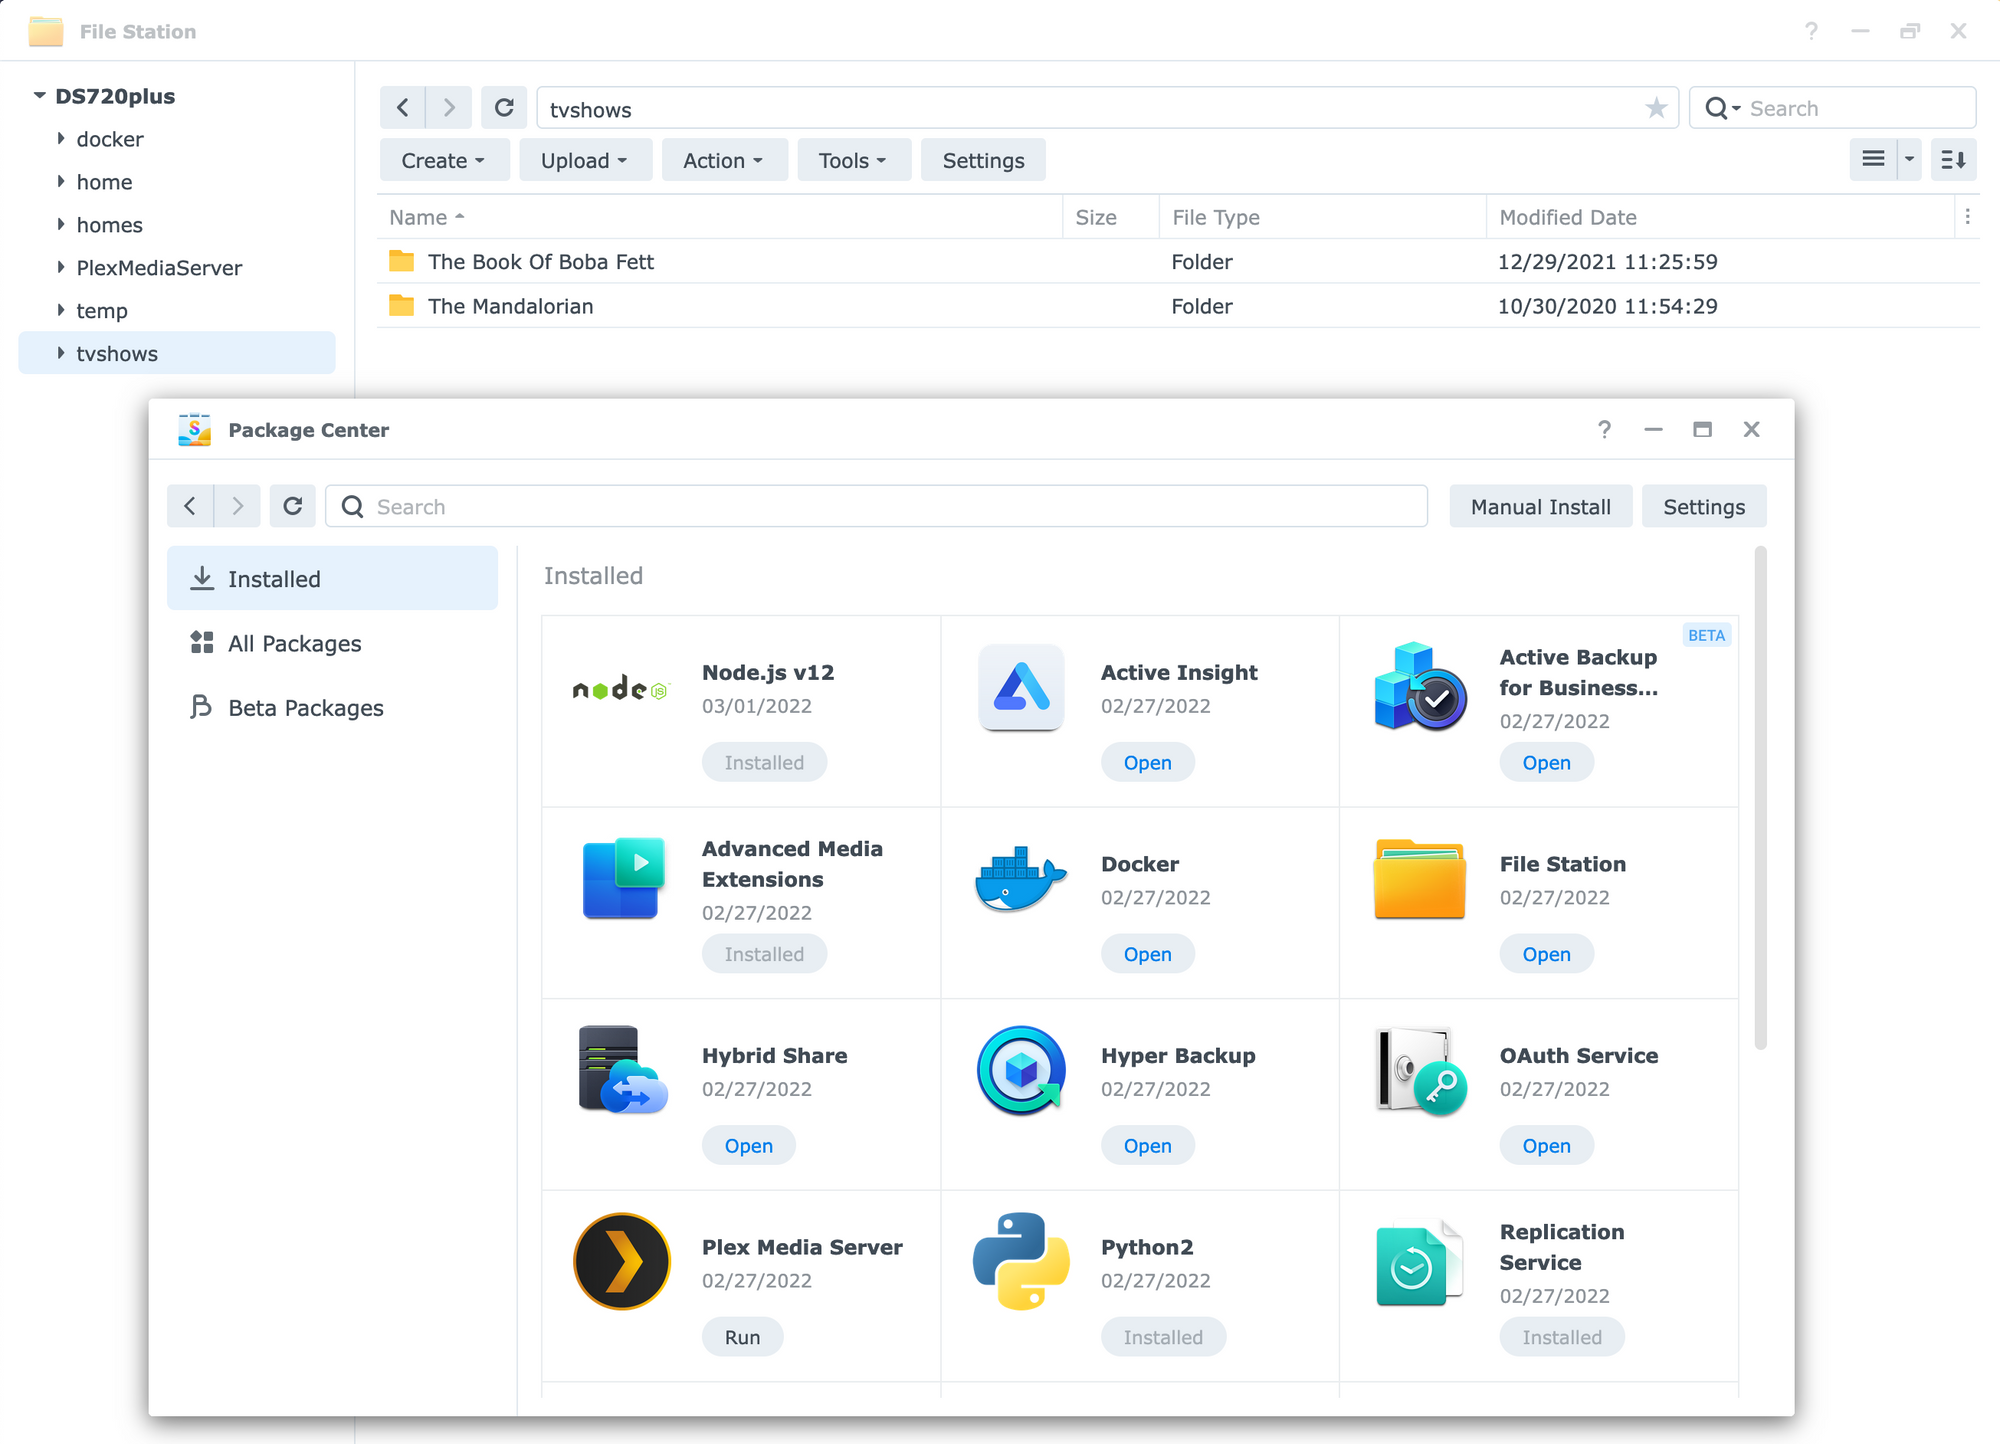Click the Advanced Media Extensions icon
The image size is (2000, 1444).
623,878
